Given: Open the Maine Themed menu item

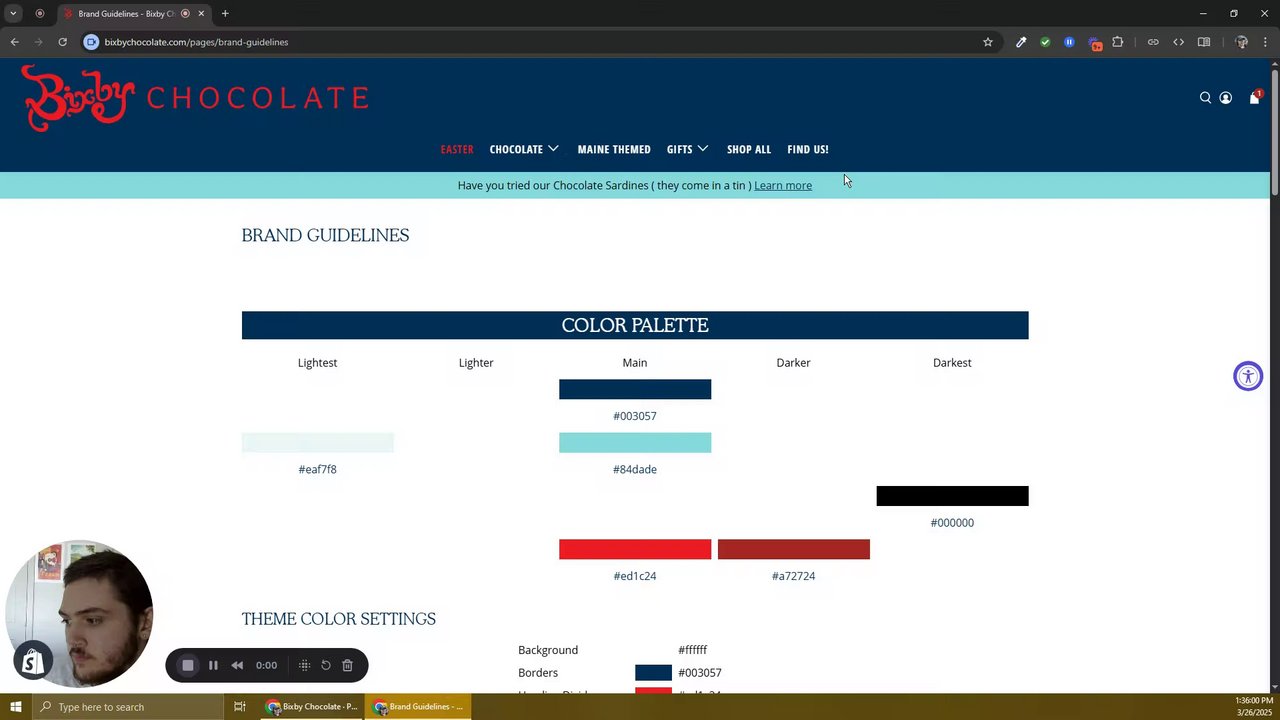Looking at the screenshot, I should tap(614, 149).
